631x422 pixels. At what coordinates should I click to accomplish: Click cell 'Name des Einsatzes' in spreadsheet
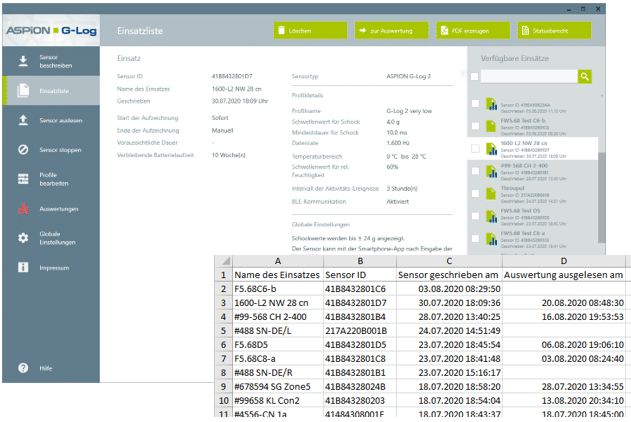(x=278, y=275)
